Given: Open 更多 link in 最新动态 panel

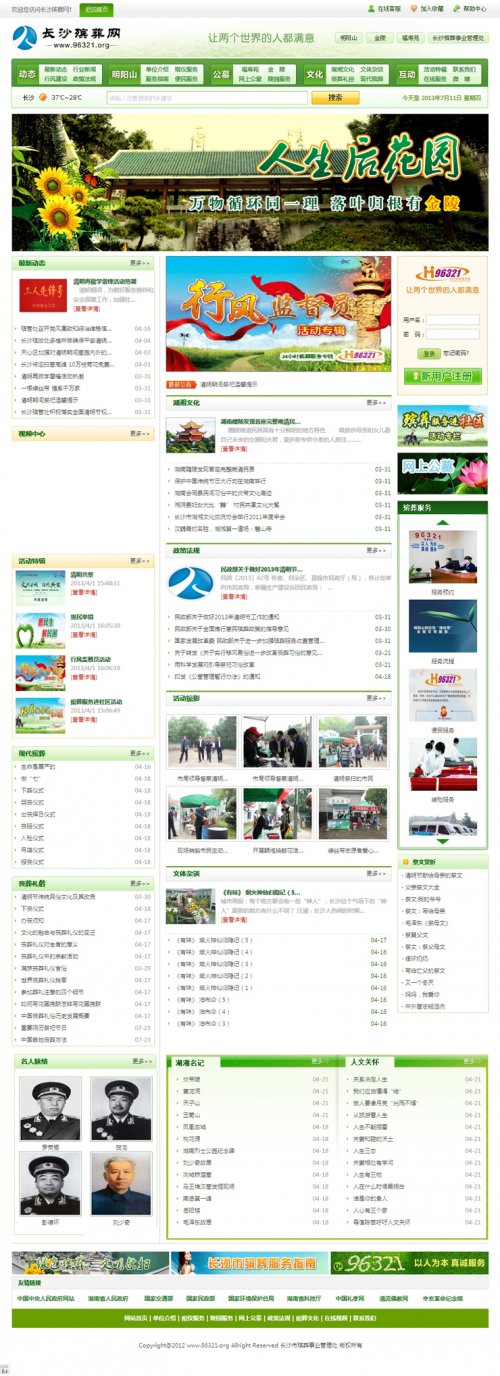Looking at the screenshot, I should [141, 263].
